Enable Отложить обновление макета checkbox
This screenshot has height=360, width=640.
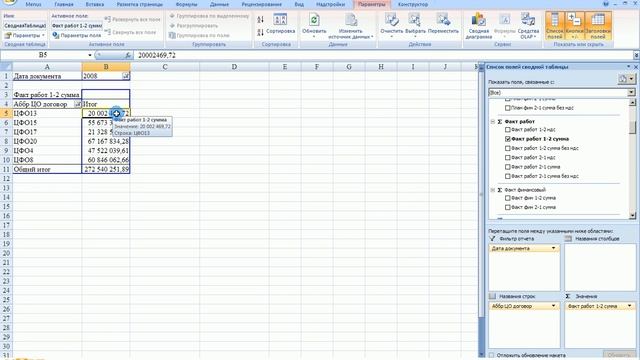[x=492, y=356]
